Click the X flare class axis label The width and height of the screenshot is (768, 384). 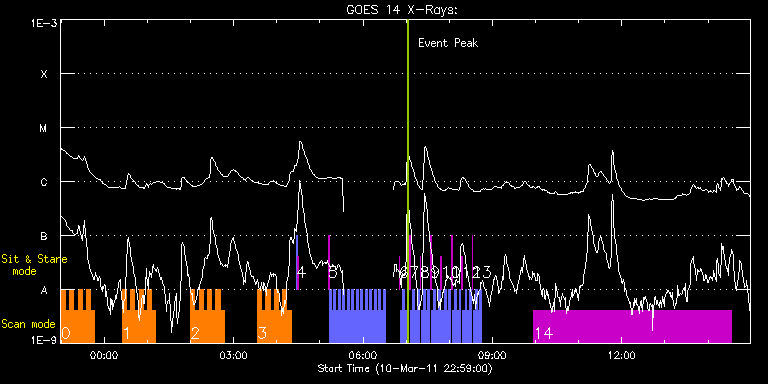(44, 74)
